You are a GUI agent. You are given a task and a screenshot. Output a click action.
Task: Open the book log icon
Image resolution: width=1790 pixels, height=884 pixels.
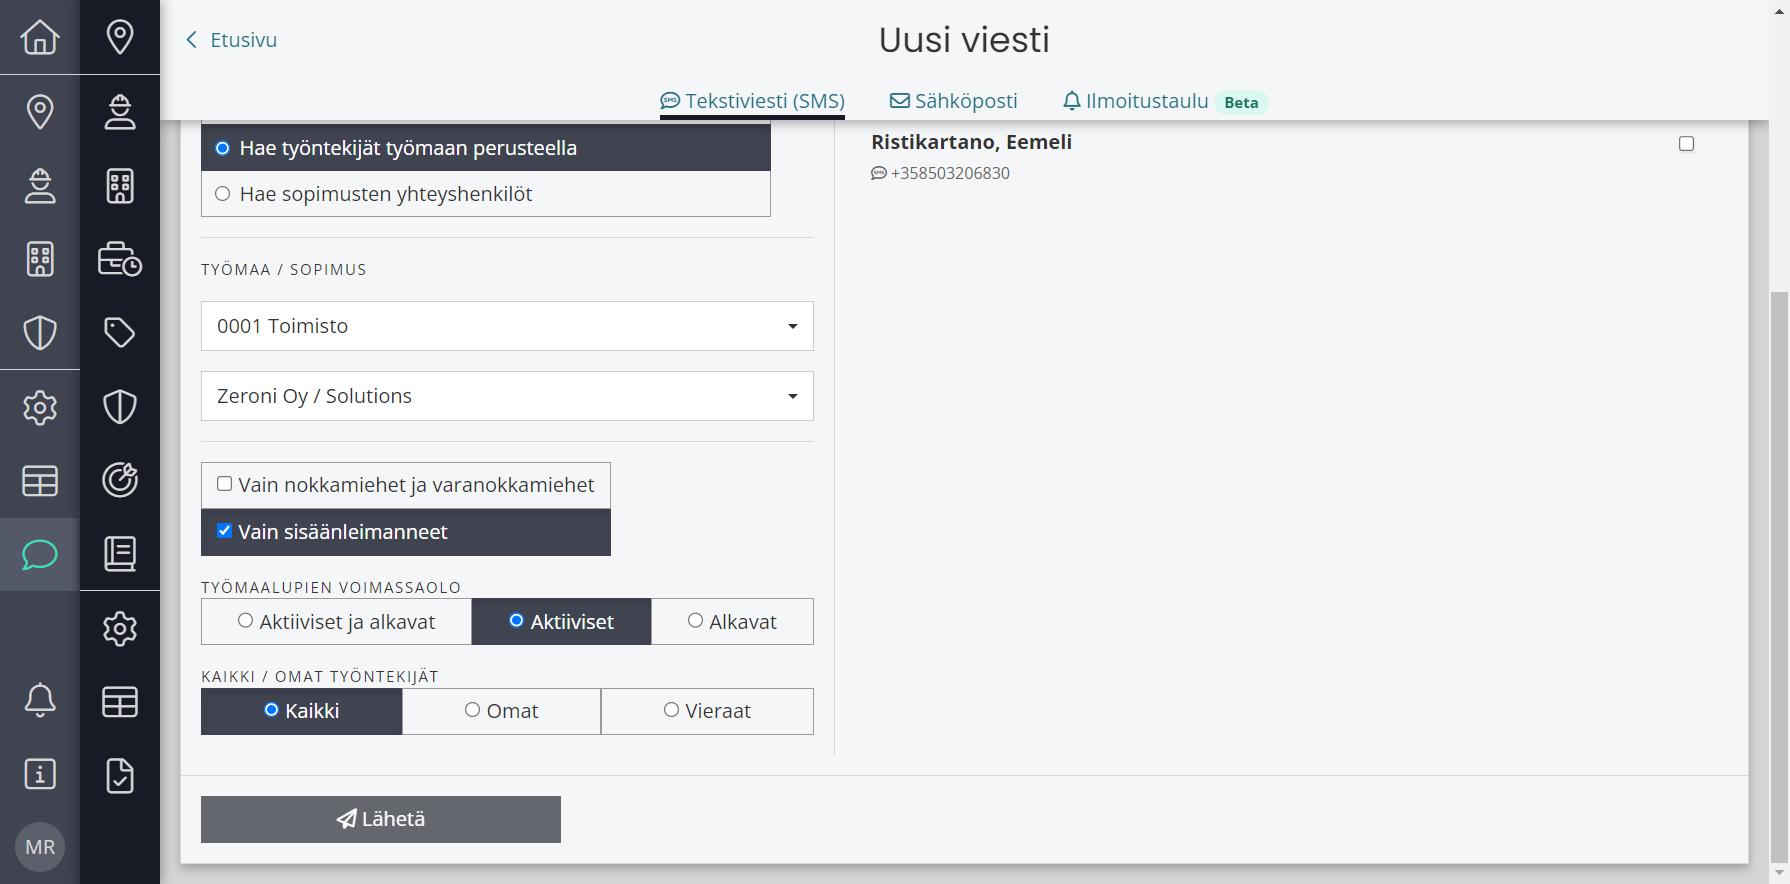pyautogui.click(x=120, y=554)
